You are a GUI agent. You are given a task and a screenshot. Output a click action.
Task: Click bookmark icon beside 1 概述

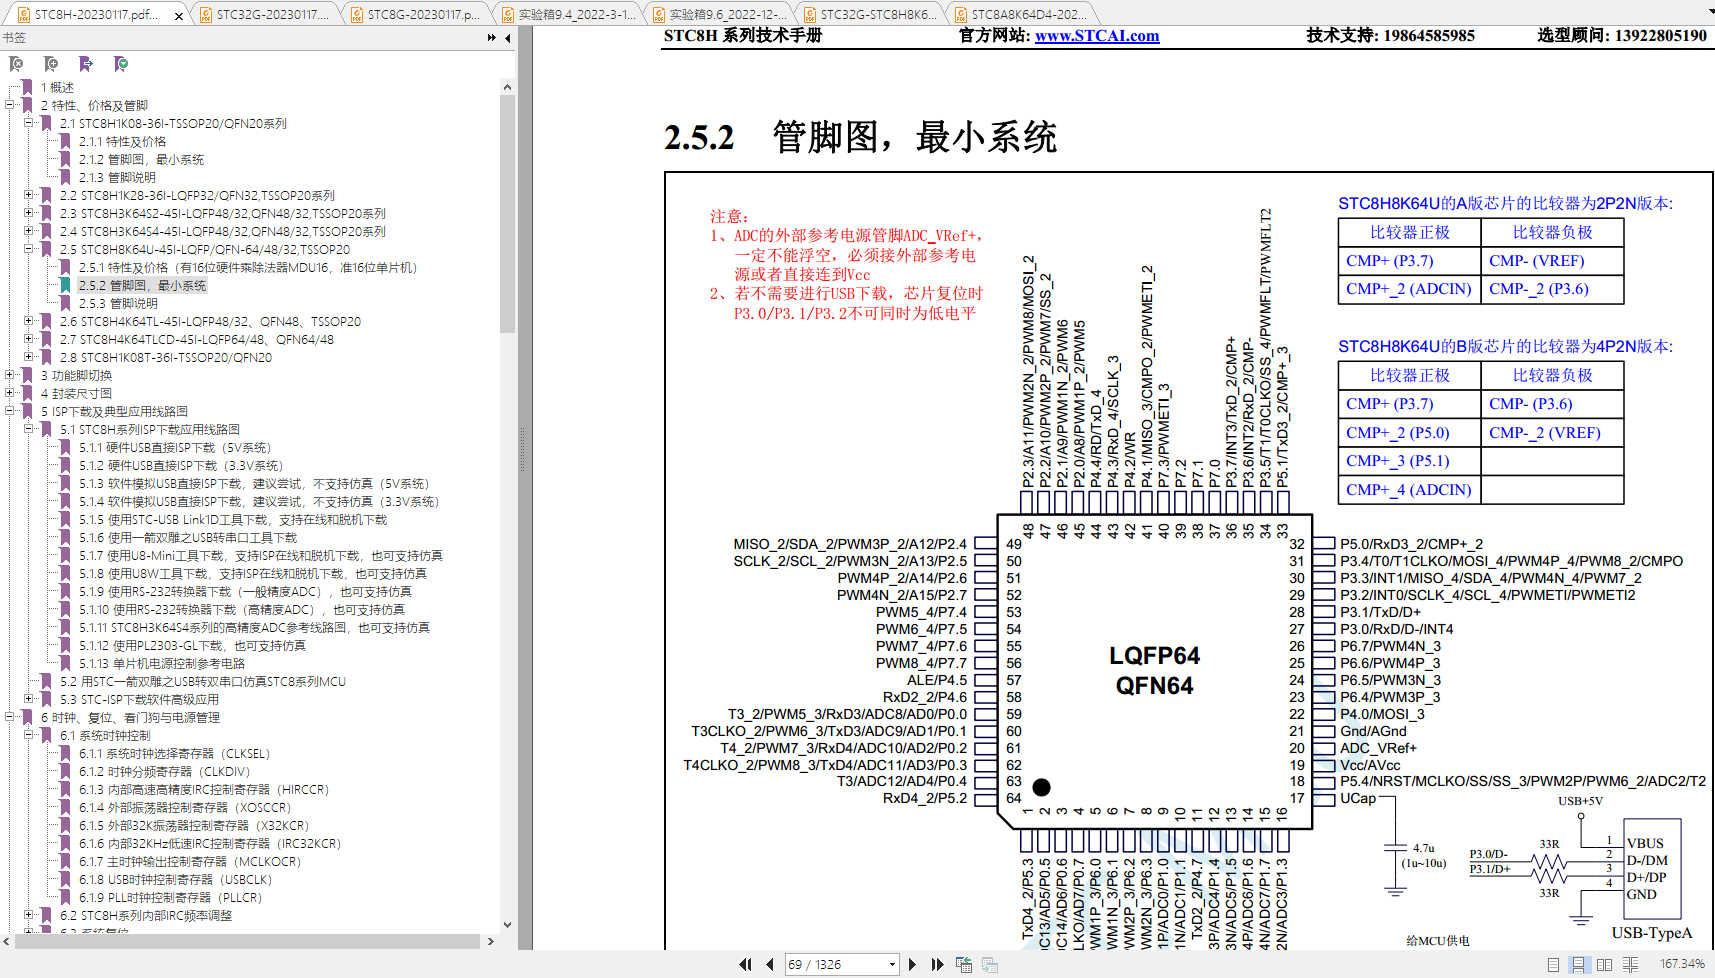click(27, 87)
